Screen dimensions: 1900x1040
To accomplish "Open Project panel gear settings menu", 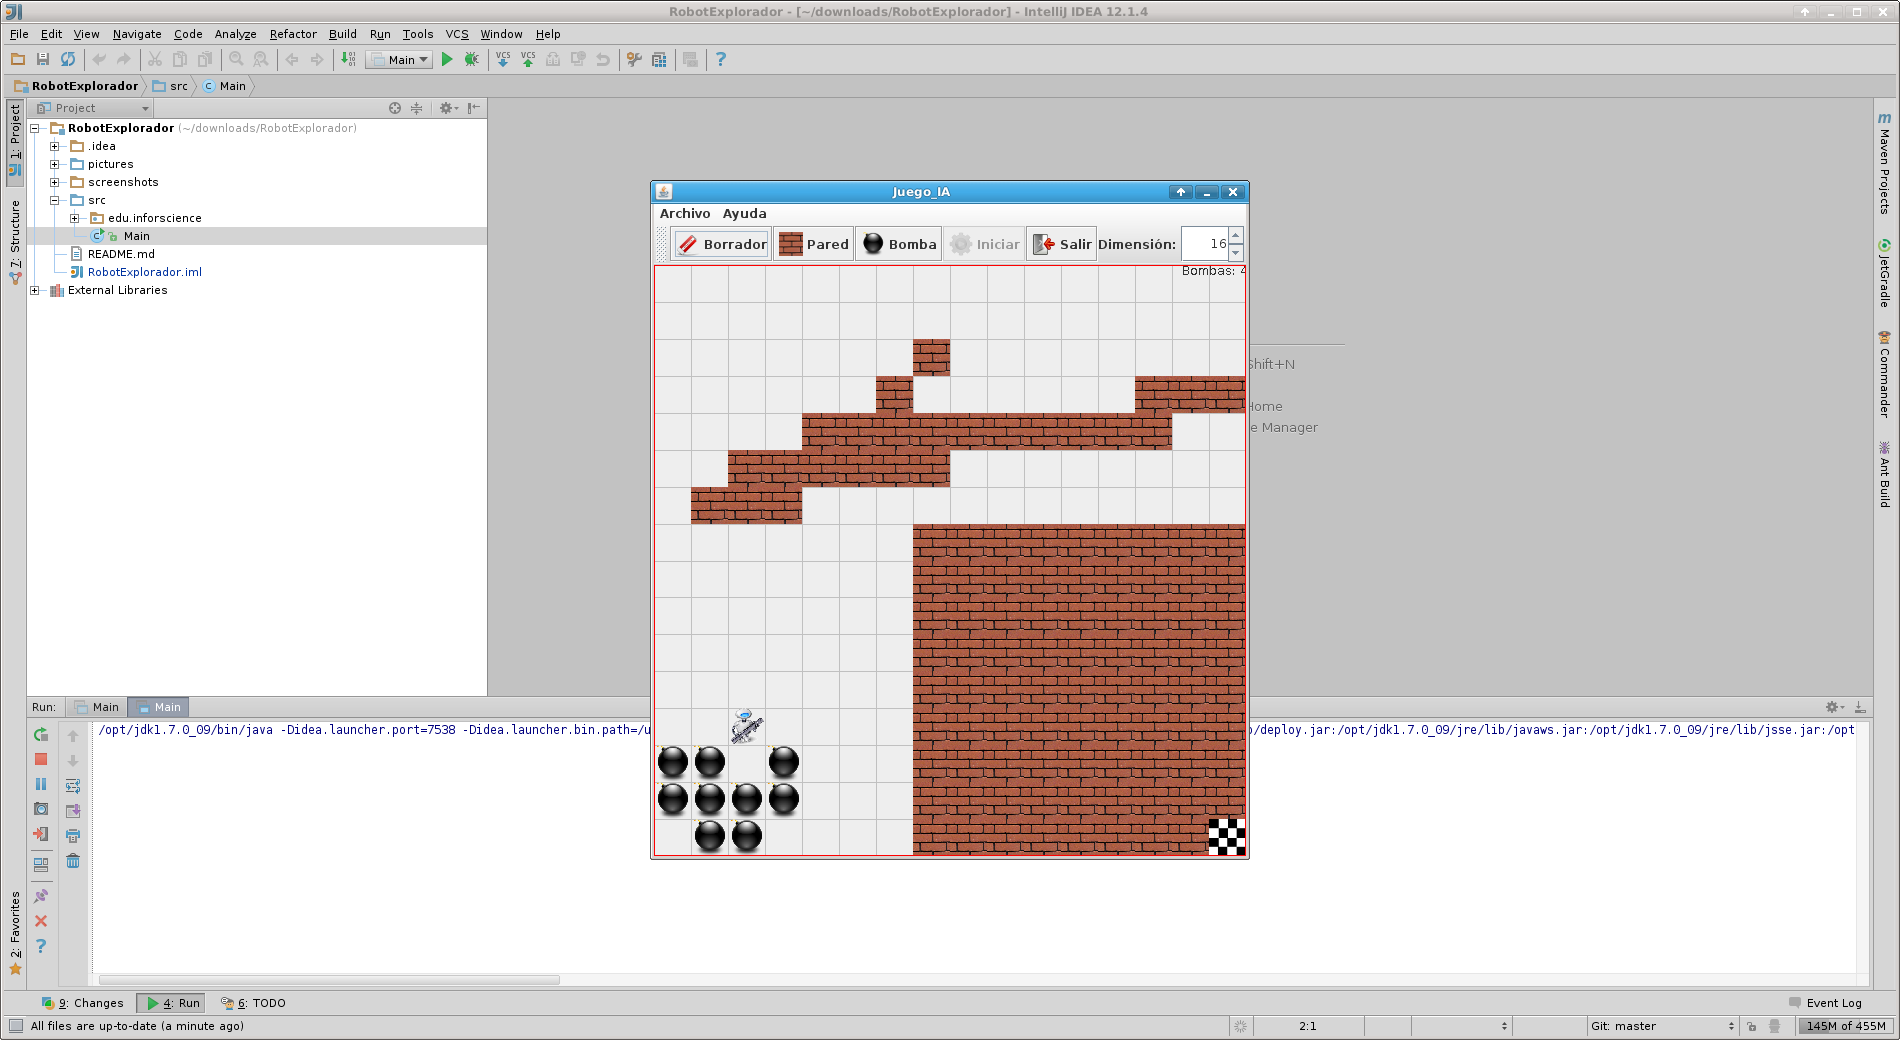I will point(449,108).
